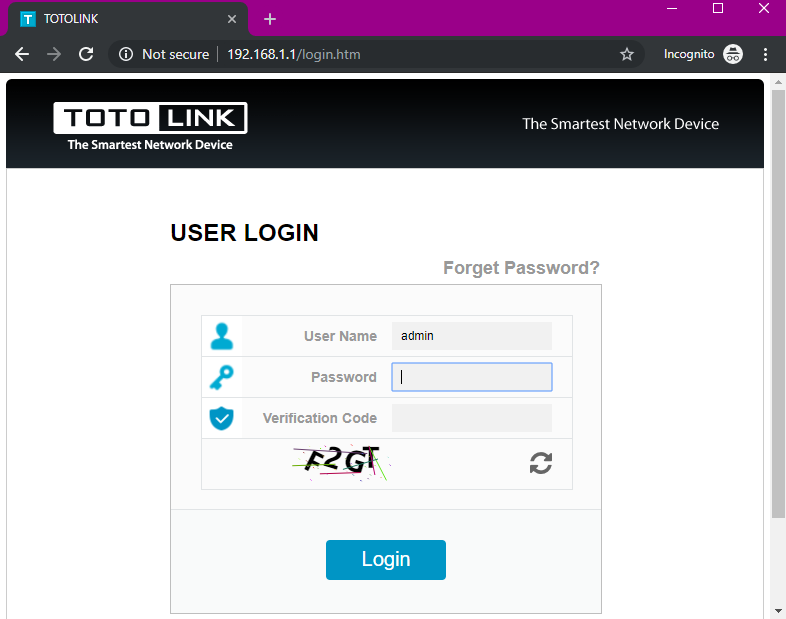The image size is (786, 619).
Task: Click the page vertical scrollbar
Action: 778,304
